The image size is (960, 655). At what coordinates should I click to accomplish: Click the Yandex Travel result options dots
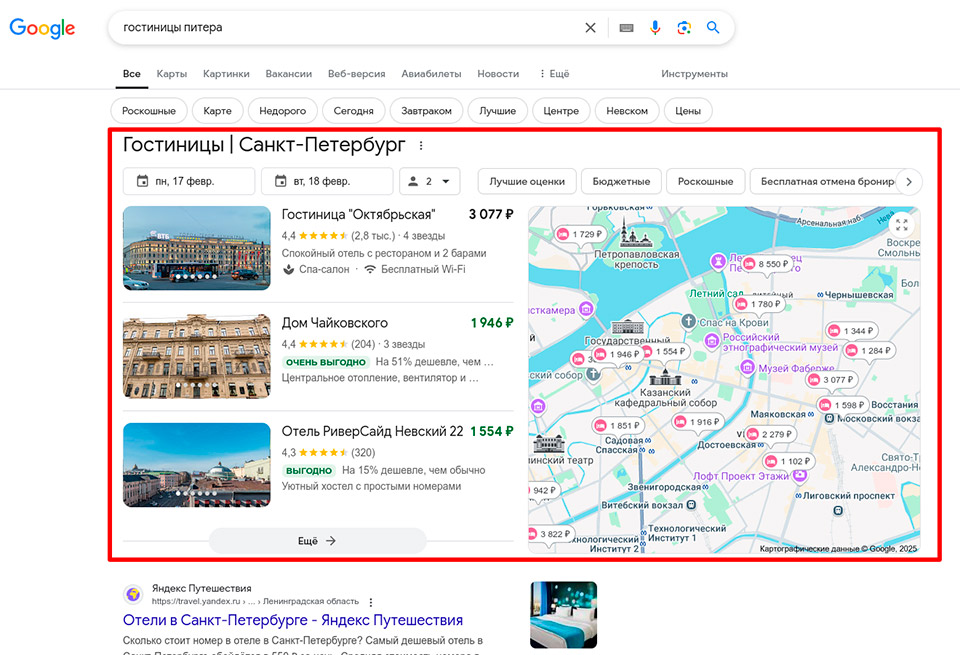click(x=370, y=602)
